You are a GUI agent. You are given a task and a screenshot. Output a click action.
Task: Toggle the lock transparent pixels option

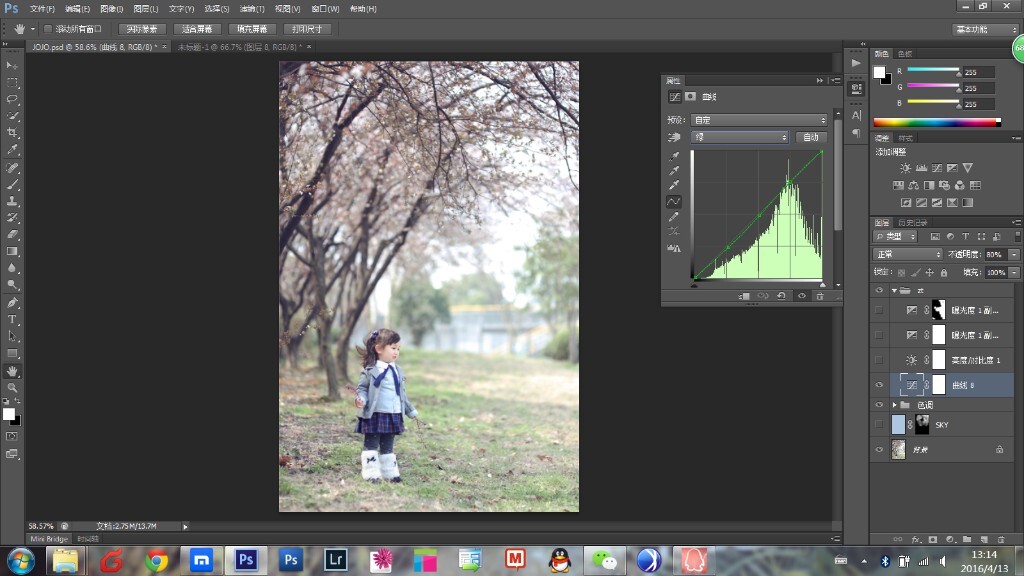pos(901,272)
